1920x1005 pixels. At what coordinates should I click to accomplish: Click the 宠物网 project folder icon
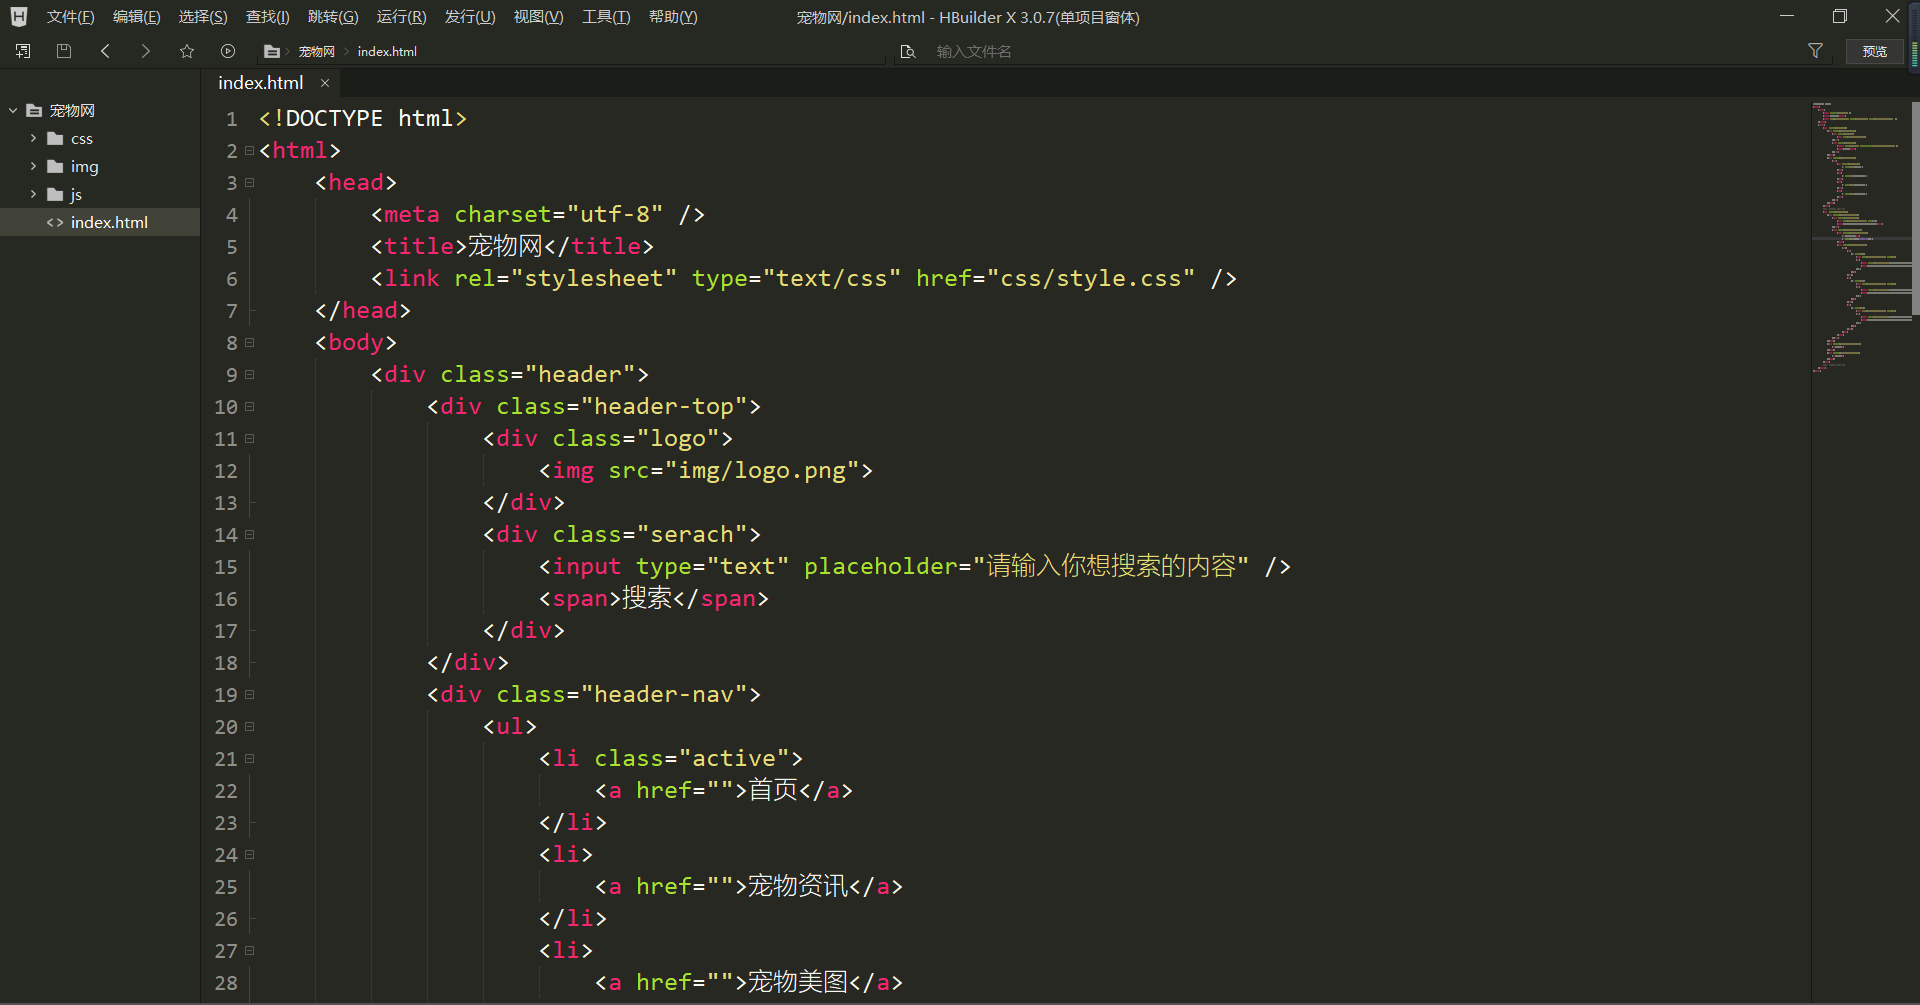34,110
